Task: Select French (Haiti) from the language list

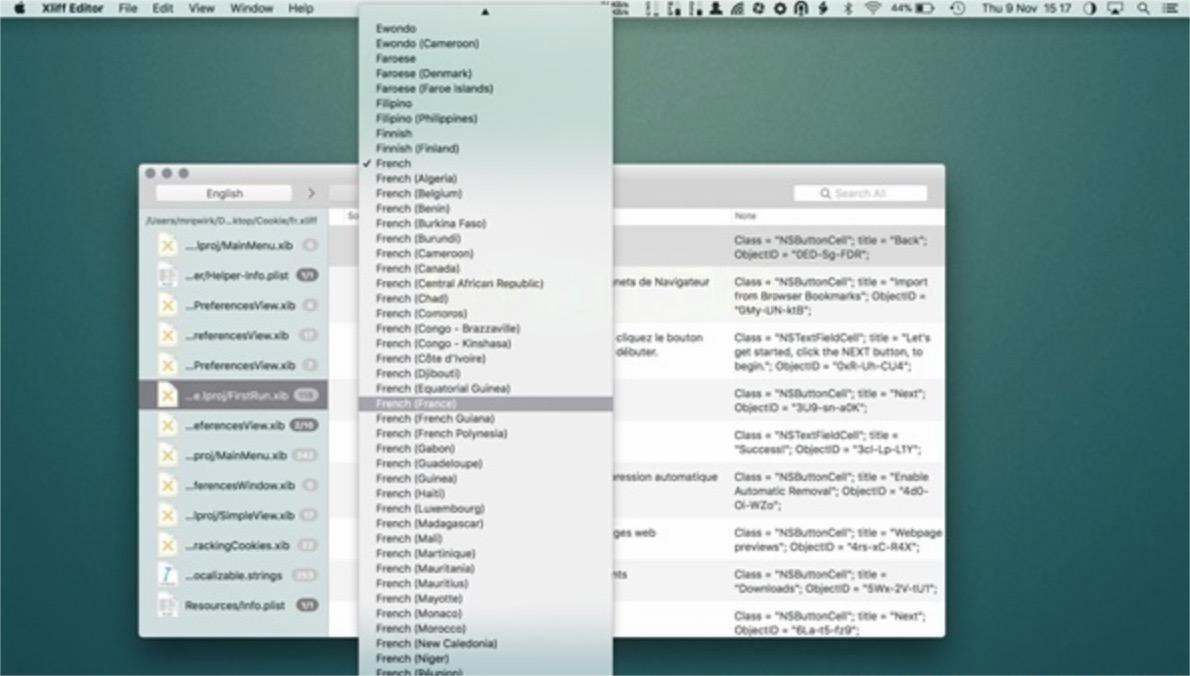Action: click(486, 494)
